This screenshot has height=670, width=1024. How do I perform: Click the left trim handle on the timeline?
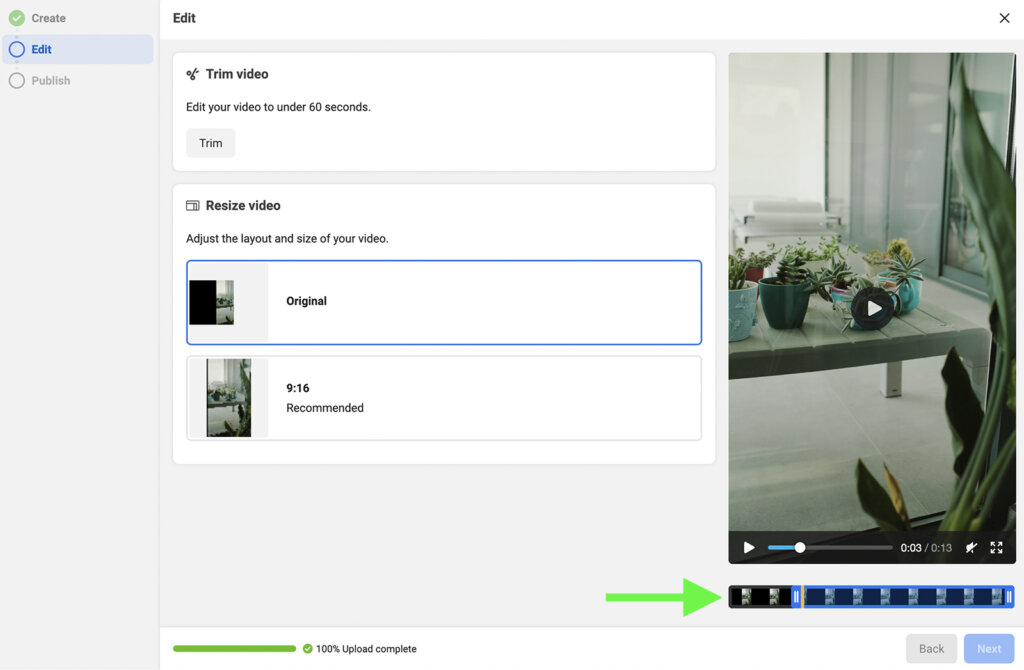click(797, 597)
